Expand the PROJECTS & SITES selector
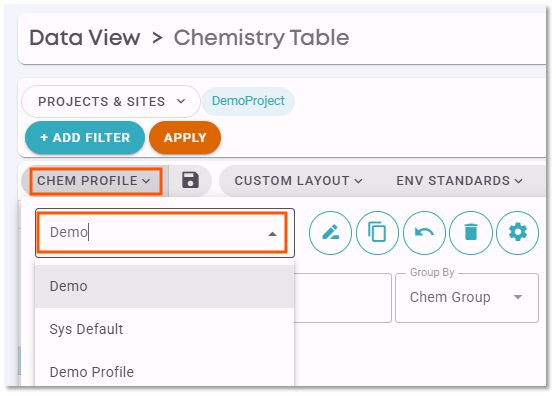Viewport: 556px width, 396px height. [x=111, y=101]
